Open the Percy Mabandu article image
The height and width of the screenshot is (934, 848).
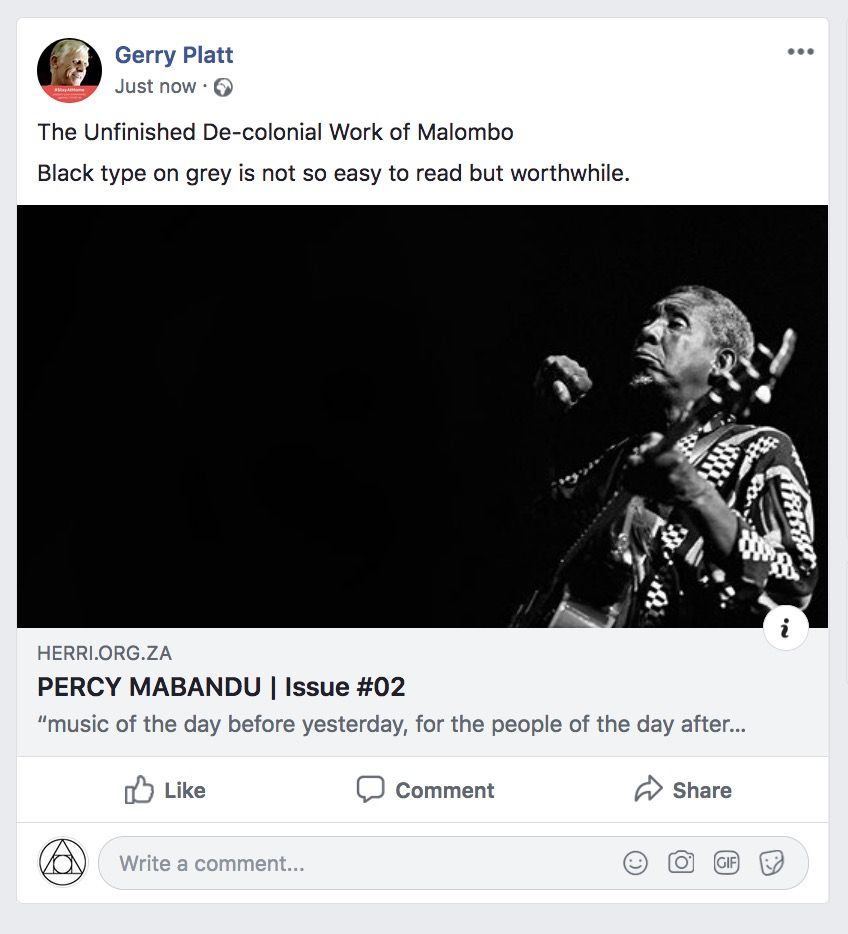(422, 416)
